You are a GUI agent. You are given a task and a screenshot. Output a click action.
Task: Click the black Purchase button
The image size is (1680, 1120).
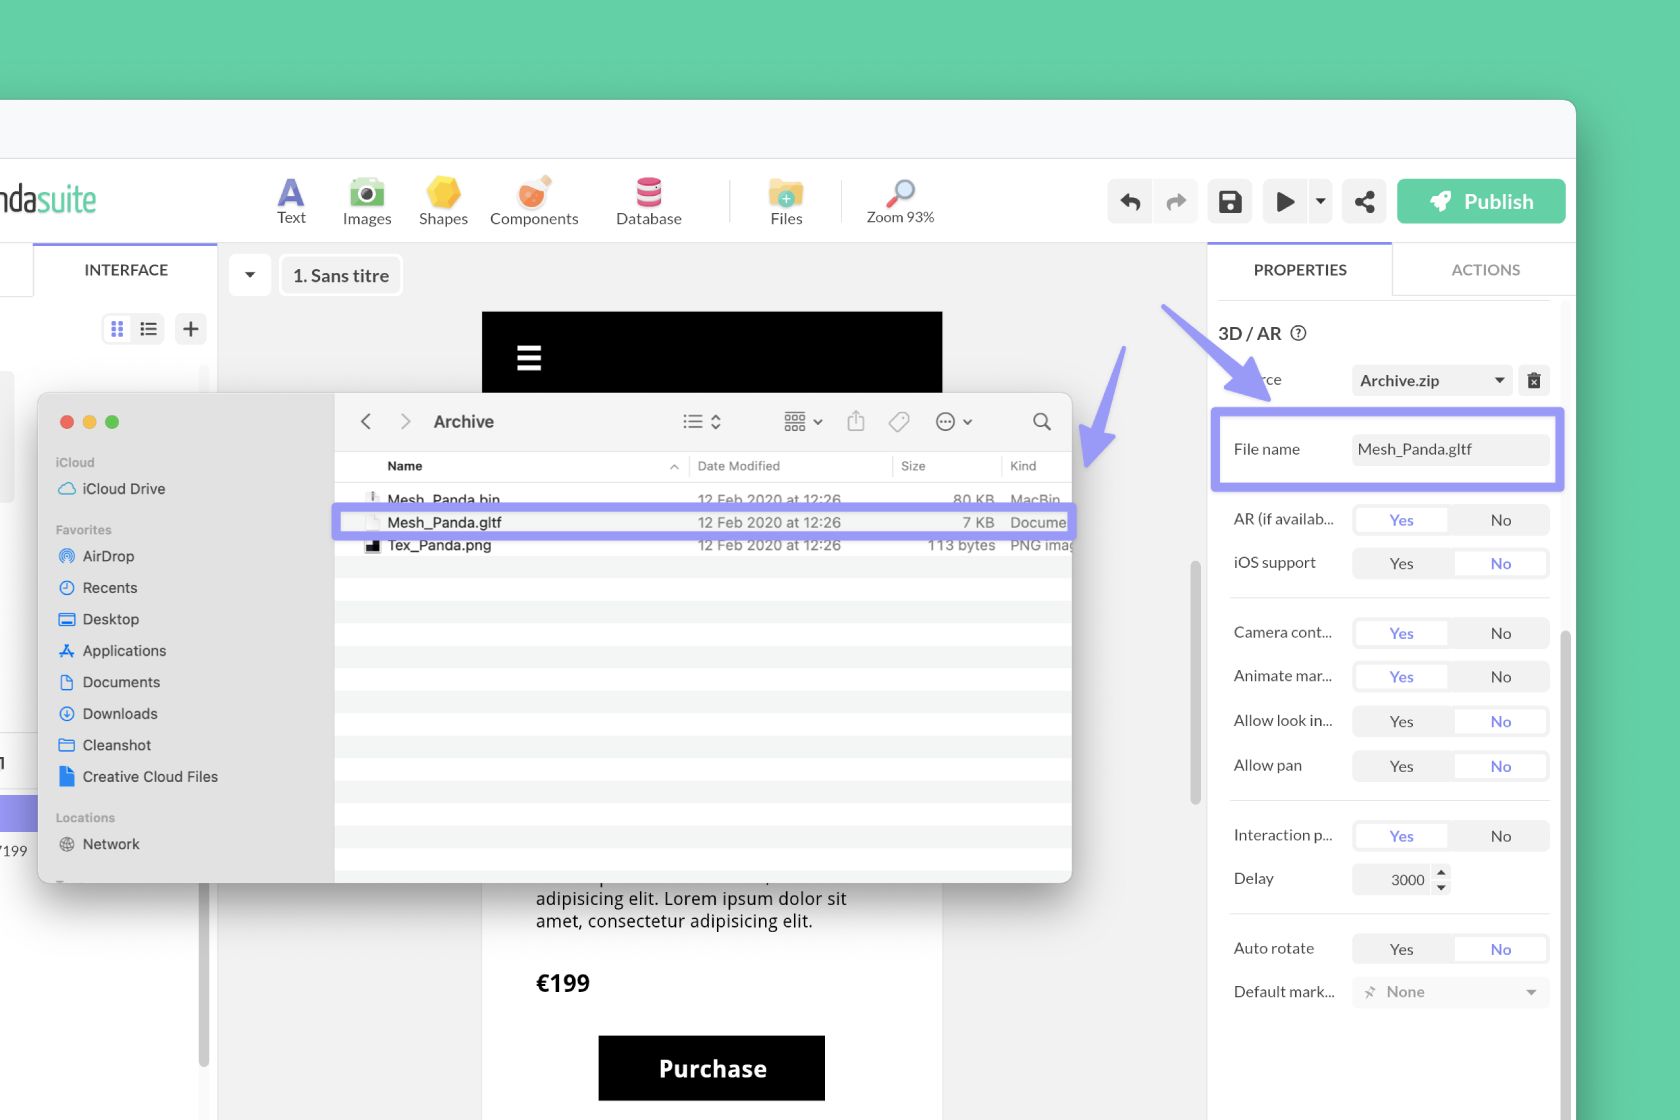(711, 1068)
